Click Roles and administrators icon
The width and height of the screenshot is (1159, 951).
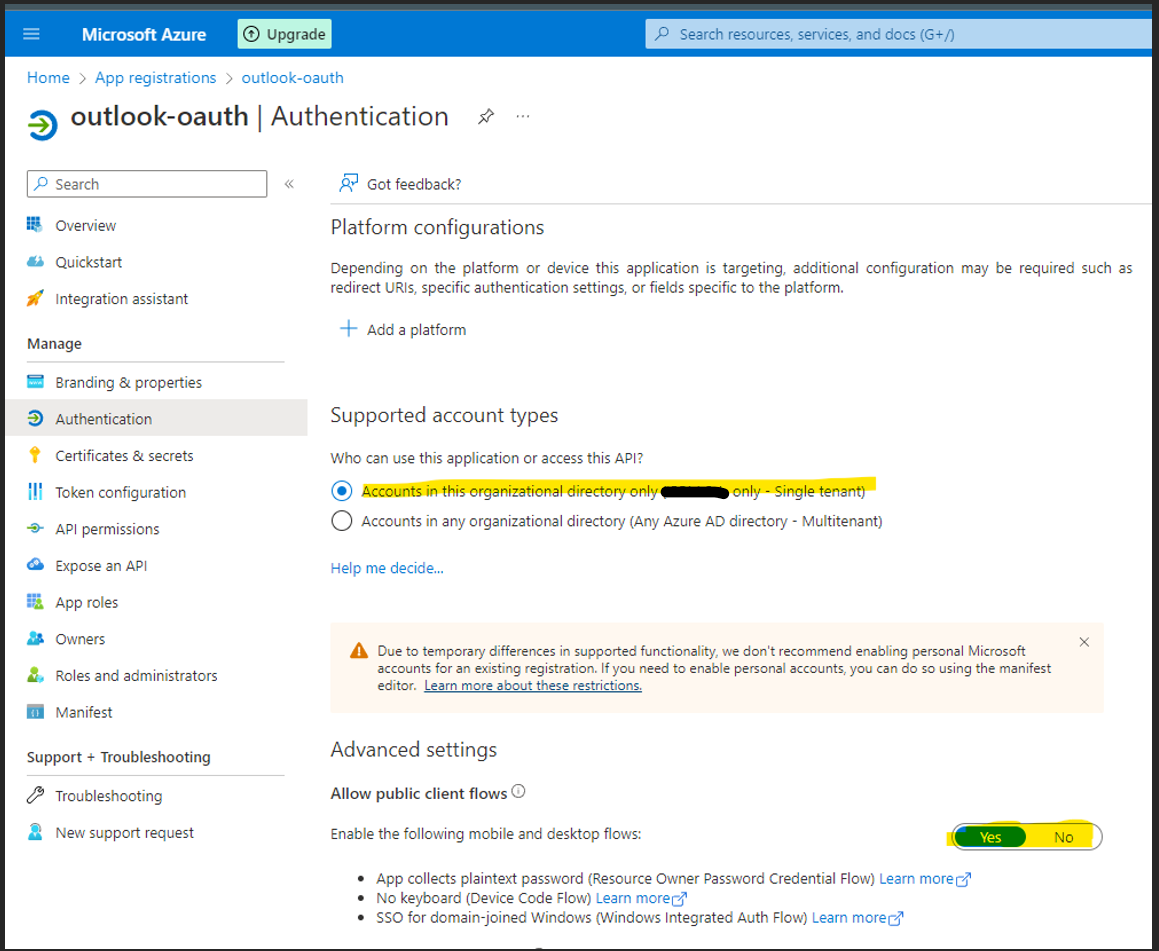pyautogui.click(x=35, y=675)
